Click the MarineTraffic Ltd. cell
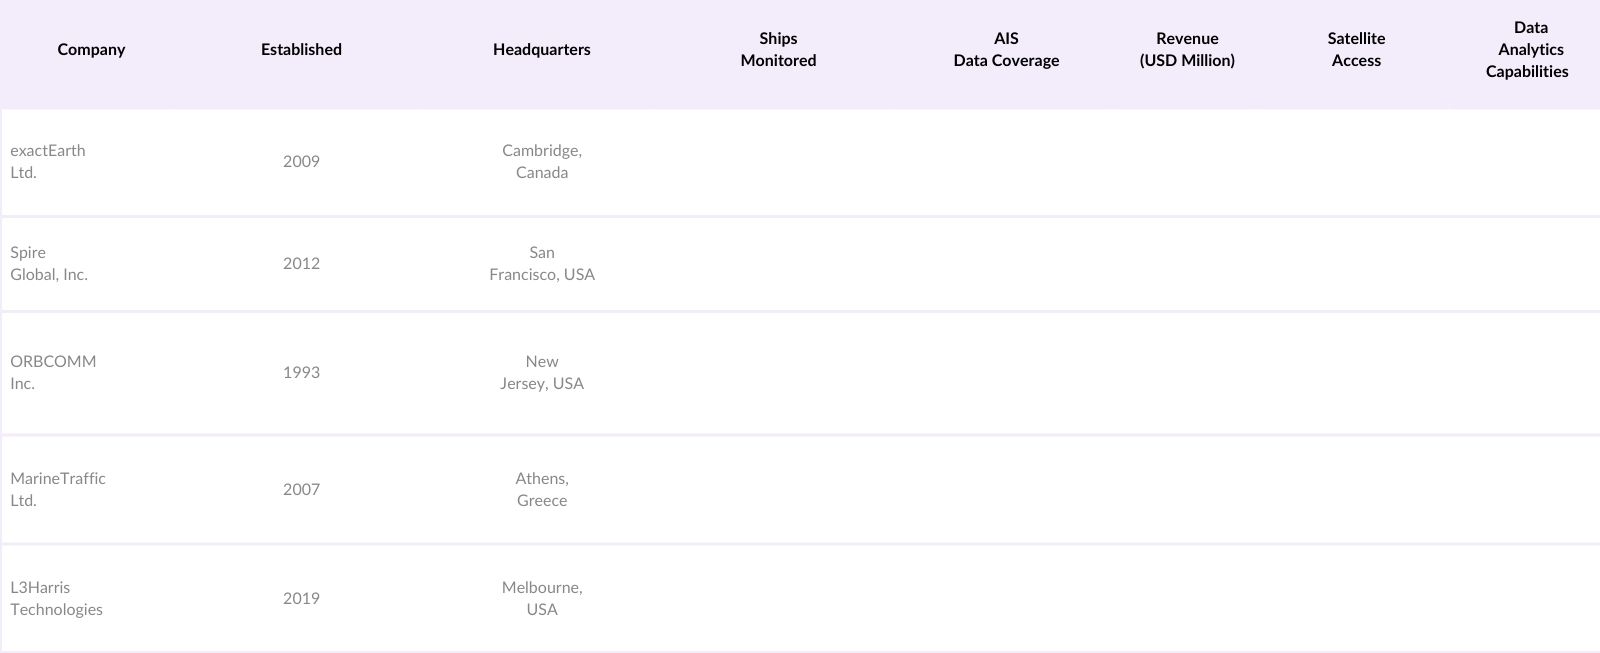The width and height of the screenshot is (1600, 653). pyautogui.click(x=58, y=490)
